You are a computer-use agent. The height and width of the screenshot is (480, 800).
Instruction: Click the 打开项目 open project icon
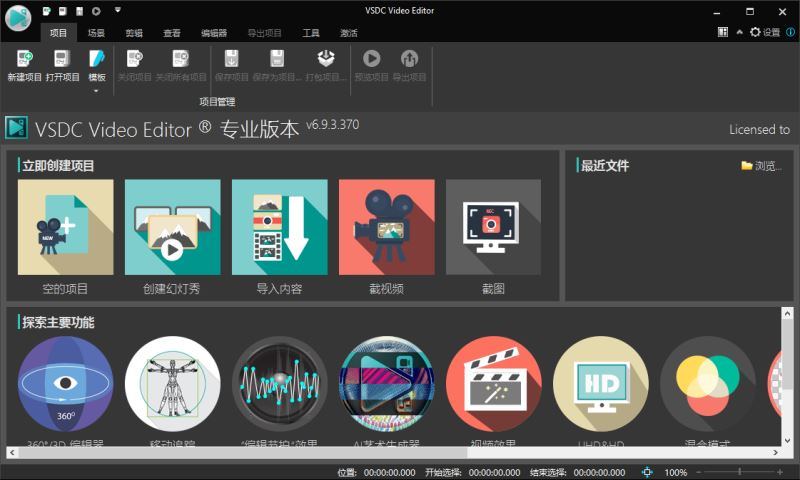[x=62, y=59]
